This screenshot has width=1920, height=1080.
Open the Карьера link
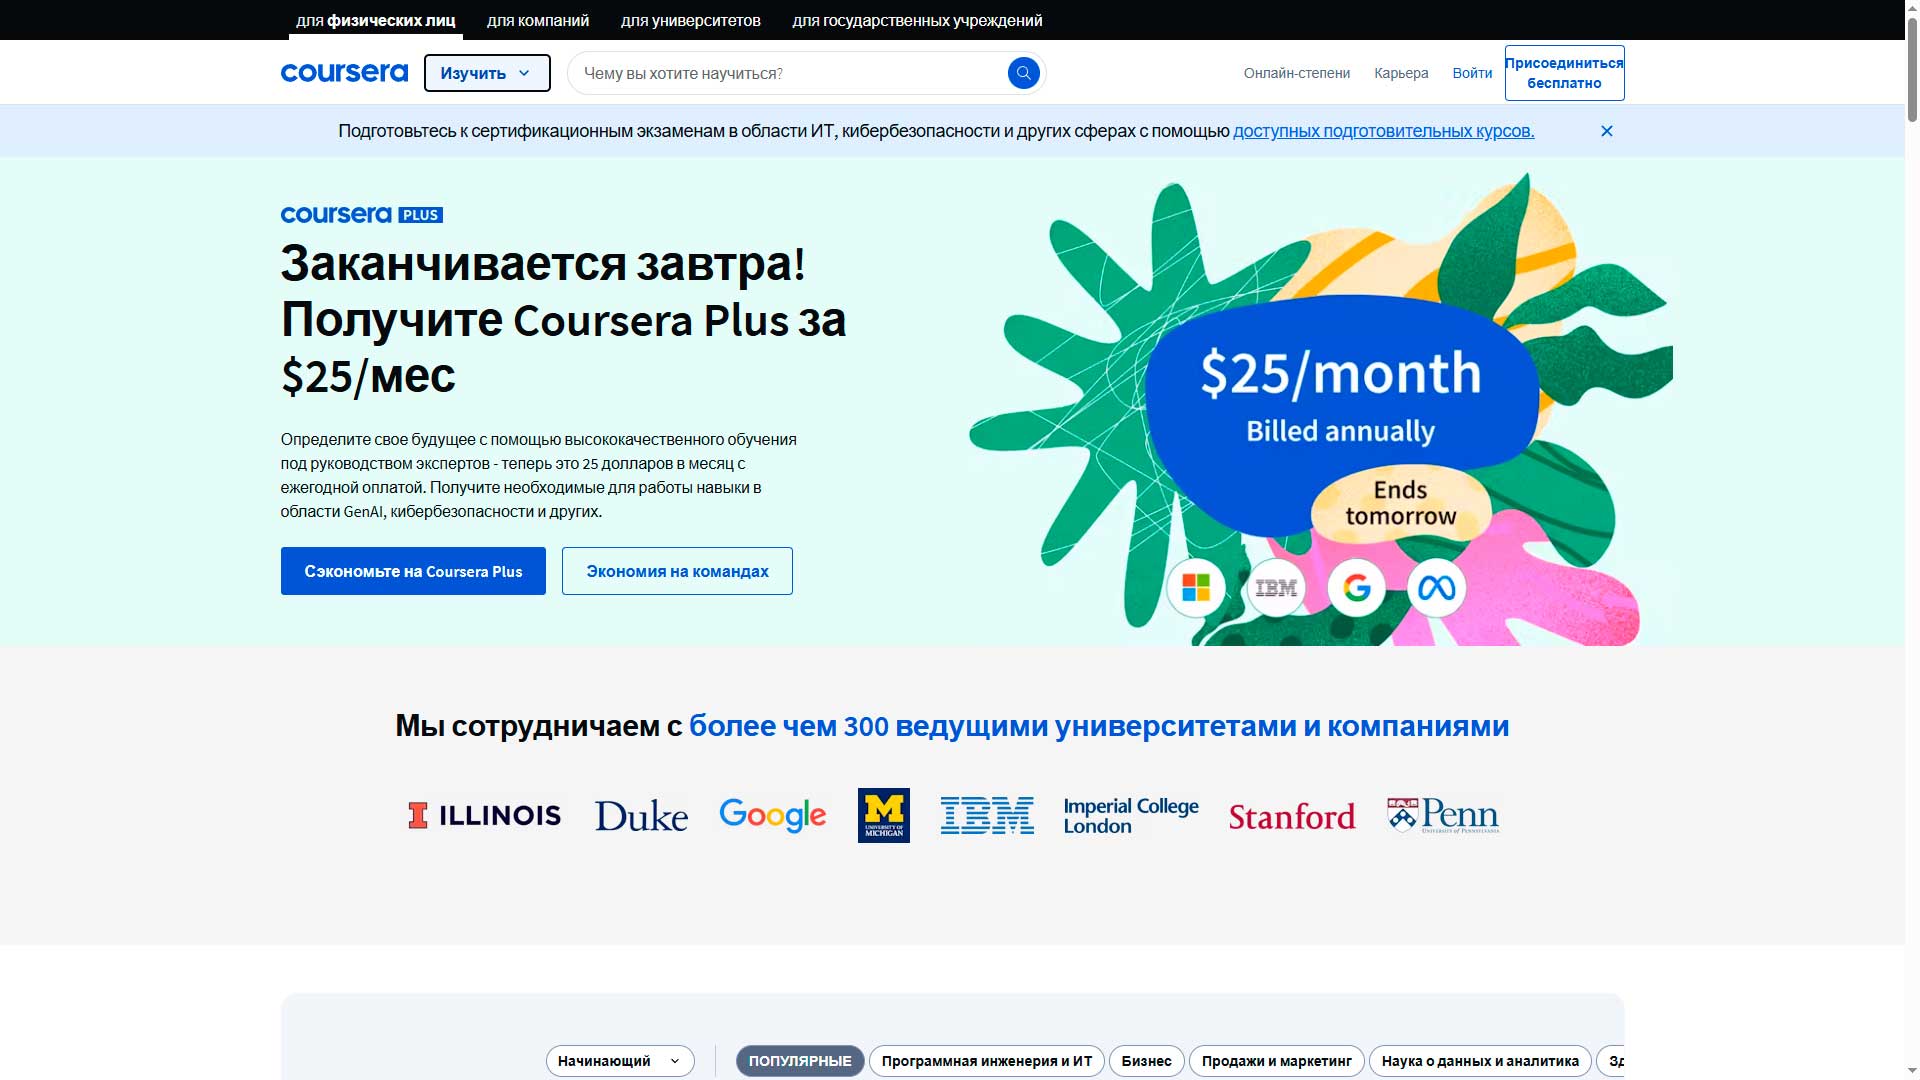point(1401,73)
